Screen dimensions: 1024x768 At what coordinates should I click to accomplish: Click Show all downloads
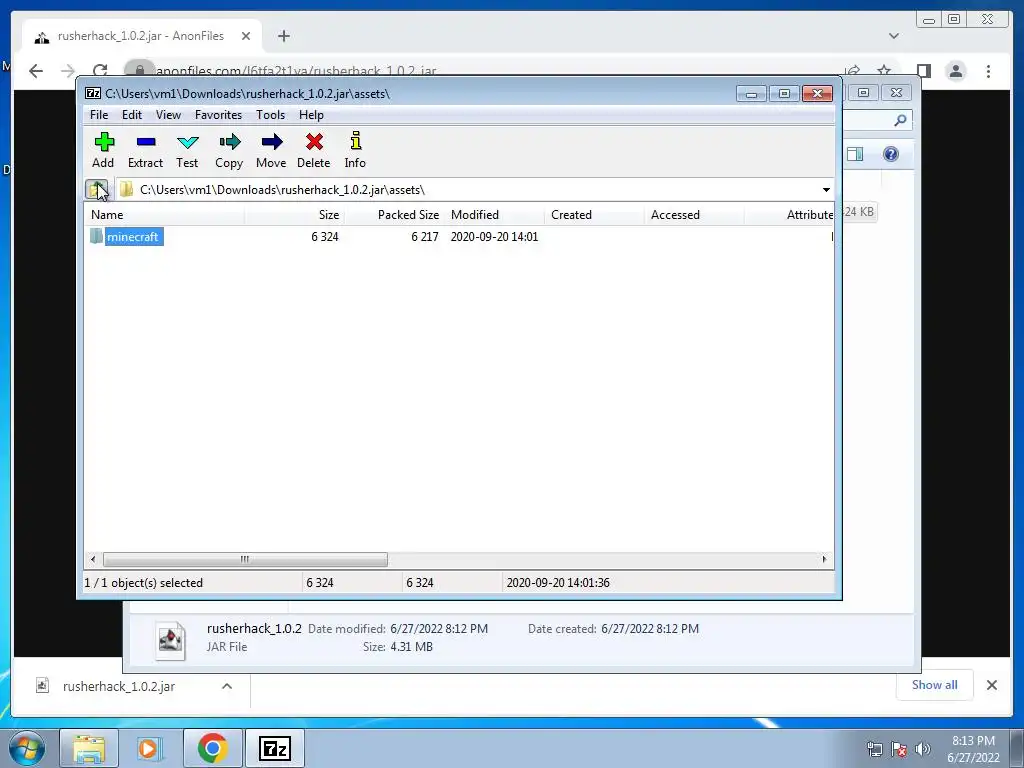(x=935, y=684)
